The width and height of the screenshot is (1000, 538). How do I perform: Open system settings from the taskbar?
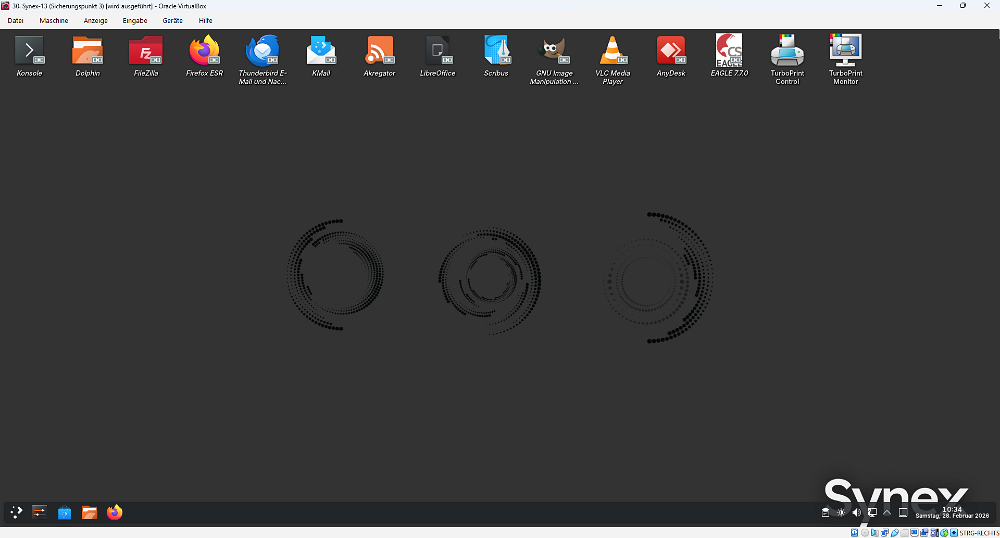(x=40, y=513)
